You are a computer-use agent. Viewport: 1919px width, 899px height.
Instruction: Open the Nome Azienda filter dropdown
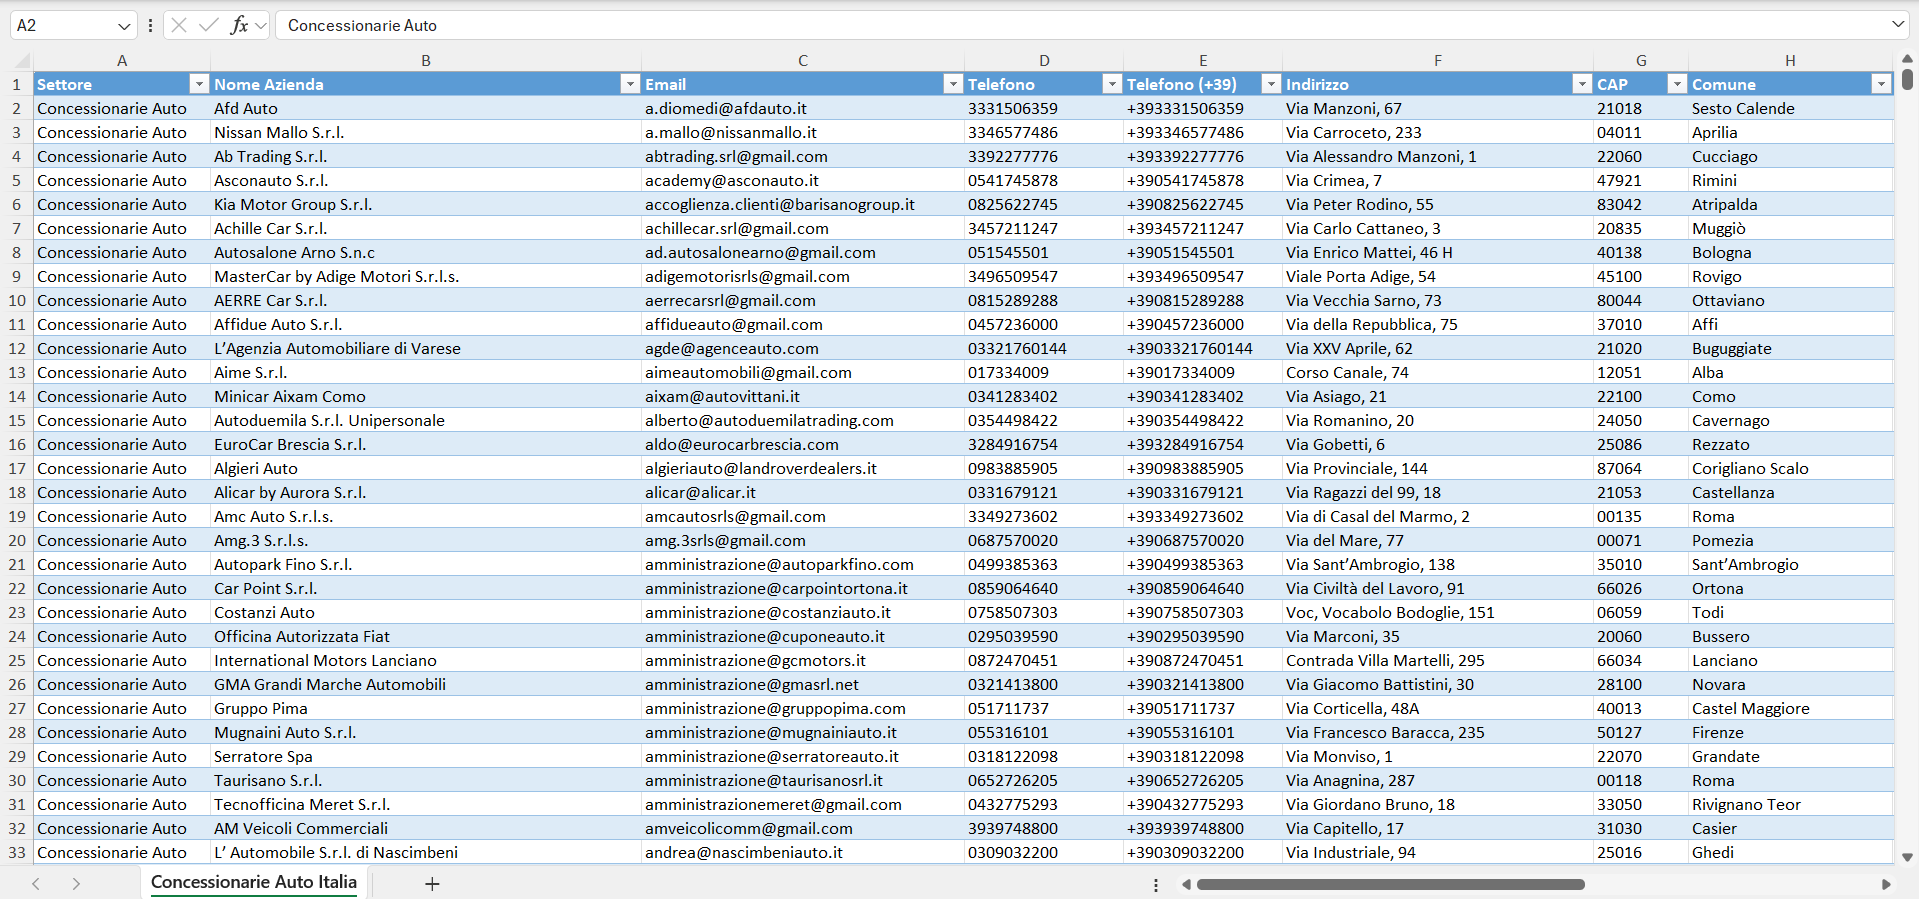click(630, 84)
